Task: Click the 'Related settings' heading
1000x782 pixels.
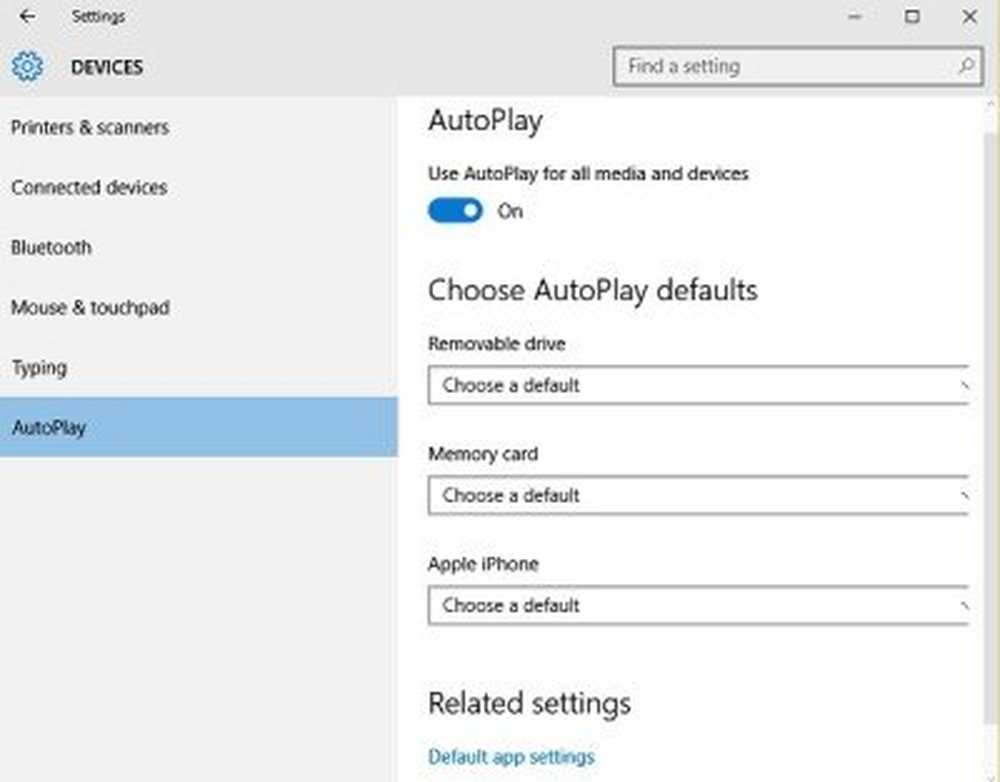Action: 529,704
